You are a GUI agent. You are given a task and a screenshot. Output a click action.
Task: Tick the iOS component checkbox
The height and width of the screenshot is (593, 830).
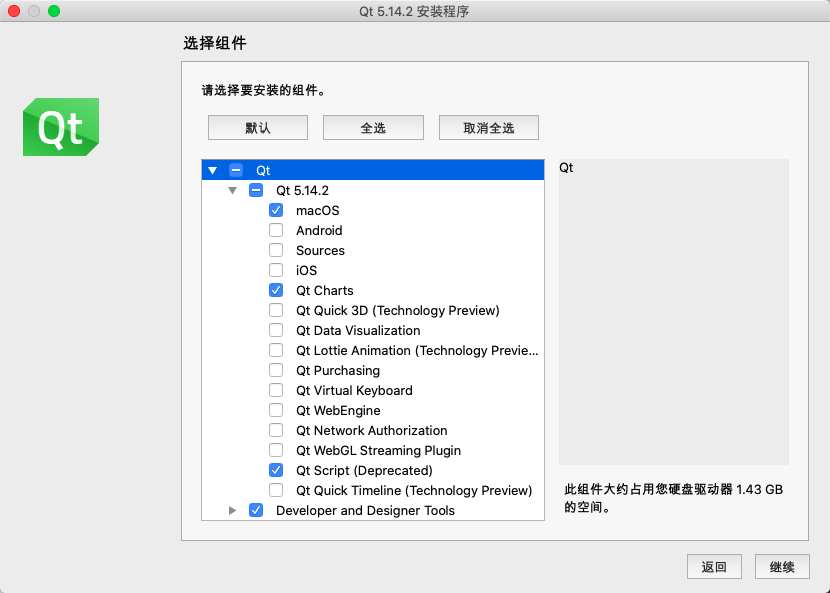(x=276, y=271)
